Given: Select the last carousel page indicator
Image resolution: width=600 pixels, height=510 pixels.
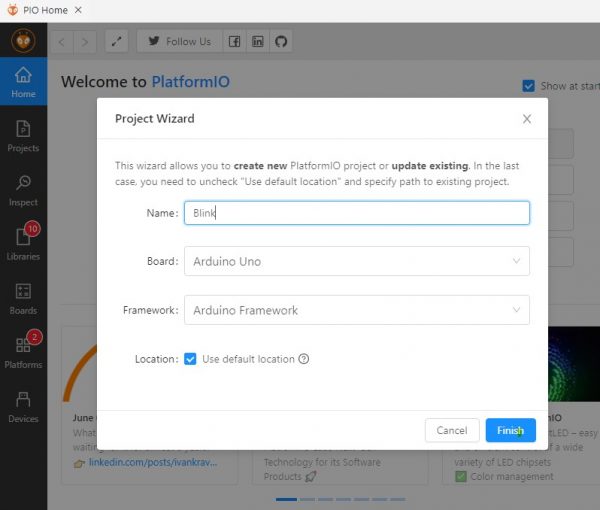Looking at the screenshot, I should (x=398, y=499).
